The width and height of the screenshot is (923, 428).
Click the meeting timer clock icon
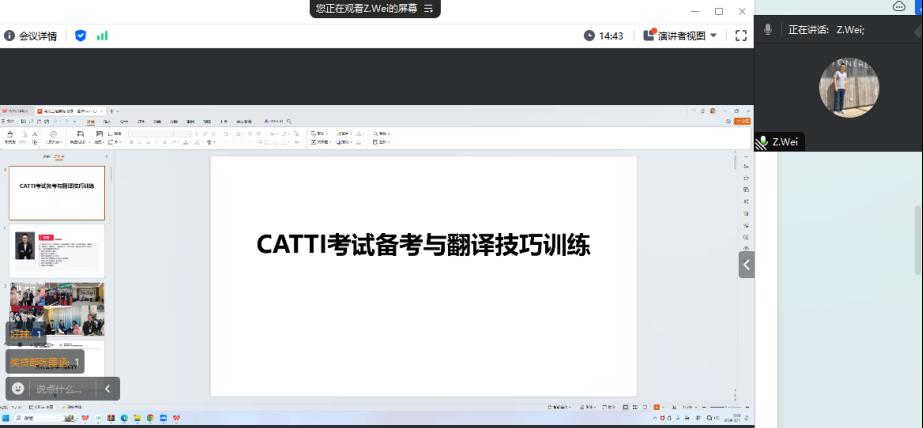click(590, 35)
